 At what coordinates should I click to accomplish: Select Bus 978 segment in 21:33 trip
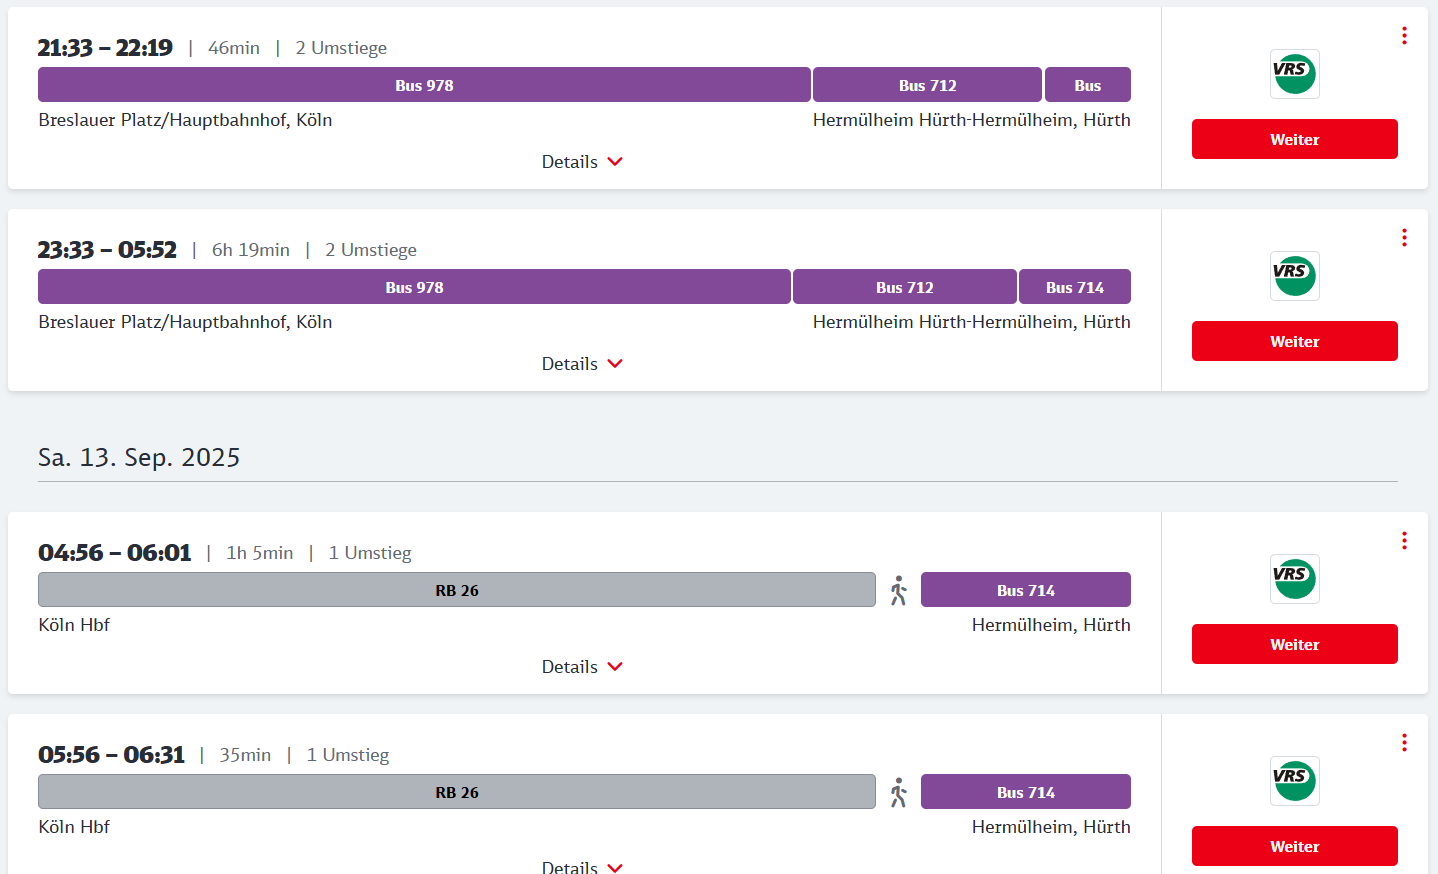424,85
